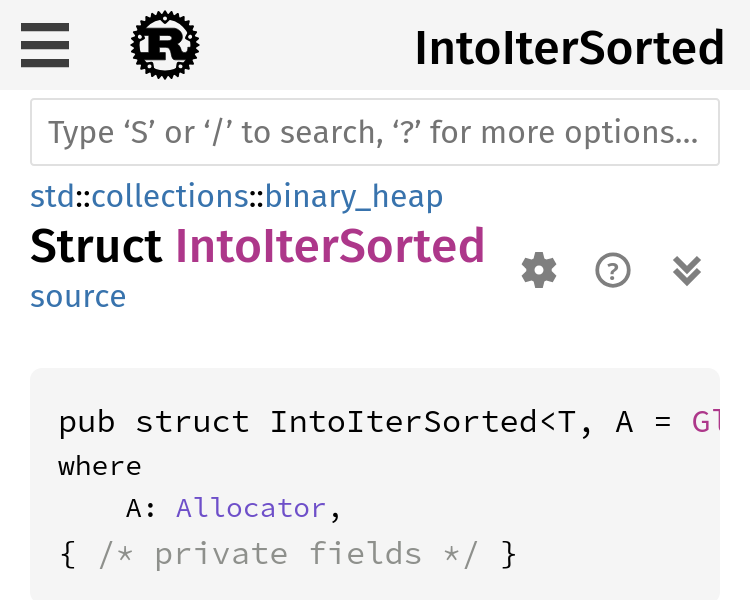Click the closing brace in code block
Screen dimensions: 750x600
tap(509, 554)
